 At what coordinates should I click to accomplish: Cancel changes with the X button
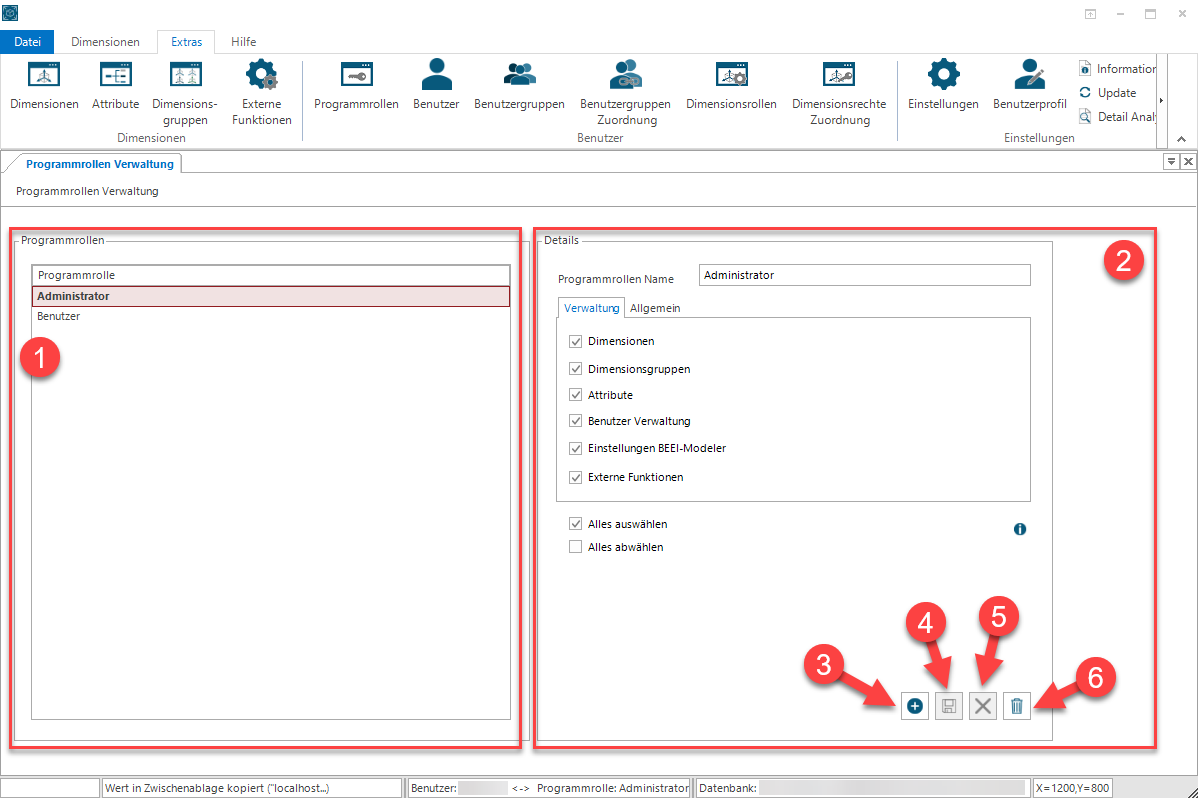tap(983, 706)
